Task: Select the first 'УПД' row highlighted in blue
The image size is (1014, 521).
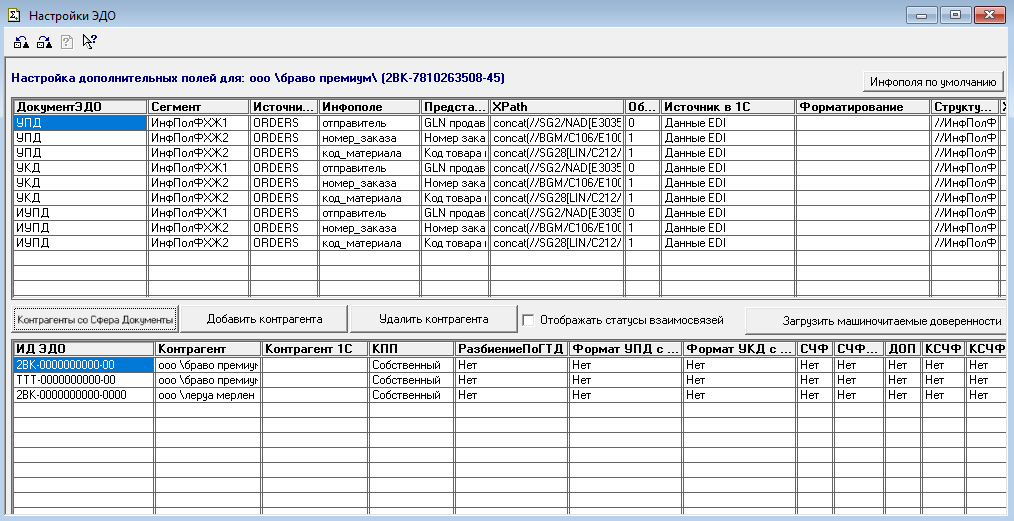Action: click(80, 123)
